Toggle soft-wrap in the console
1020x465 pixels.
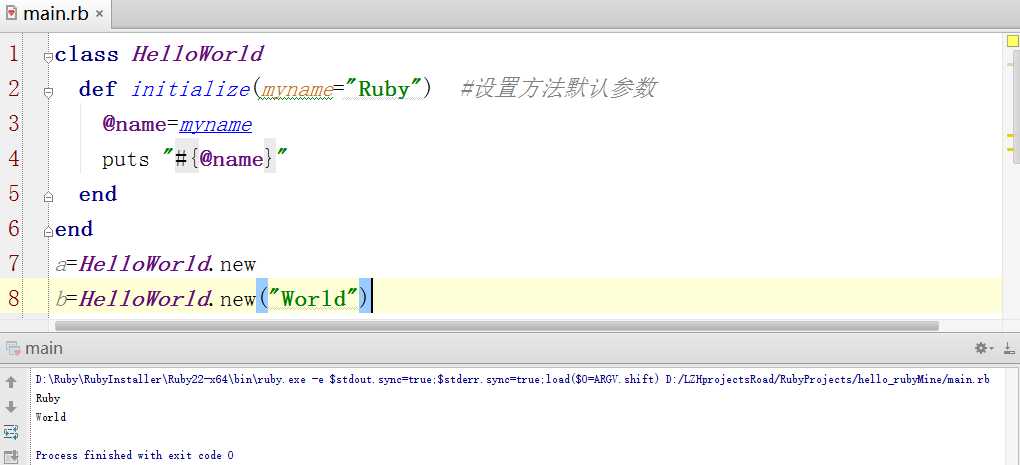coord(10,432)
